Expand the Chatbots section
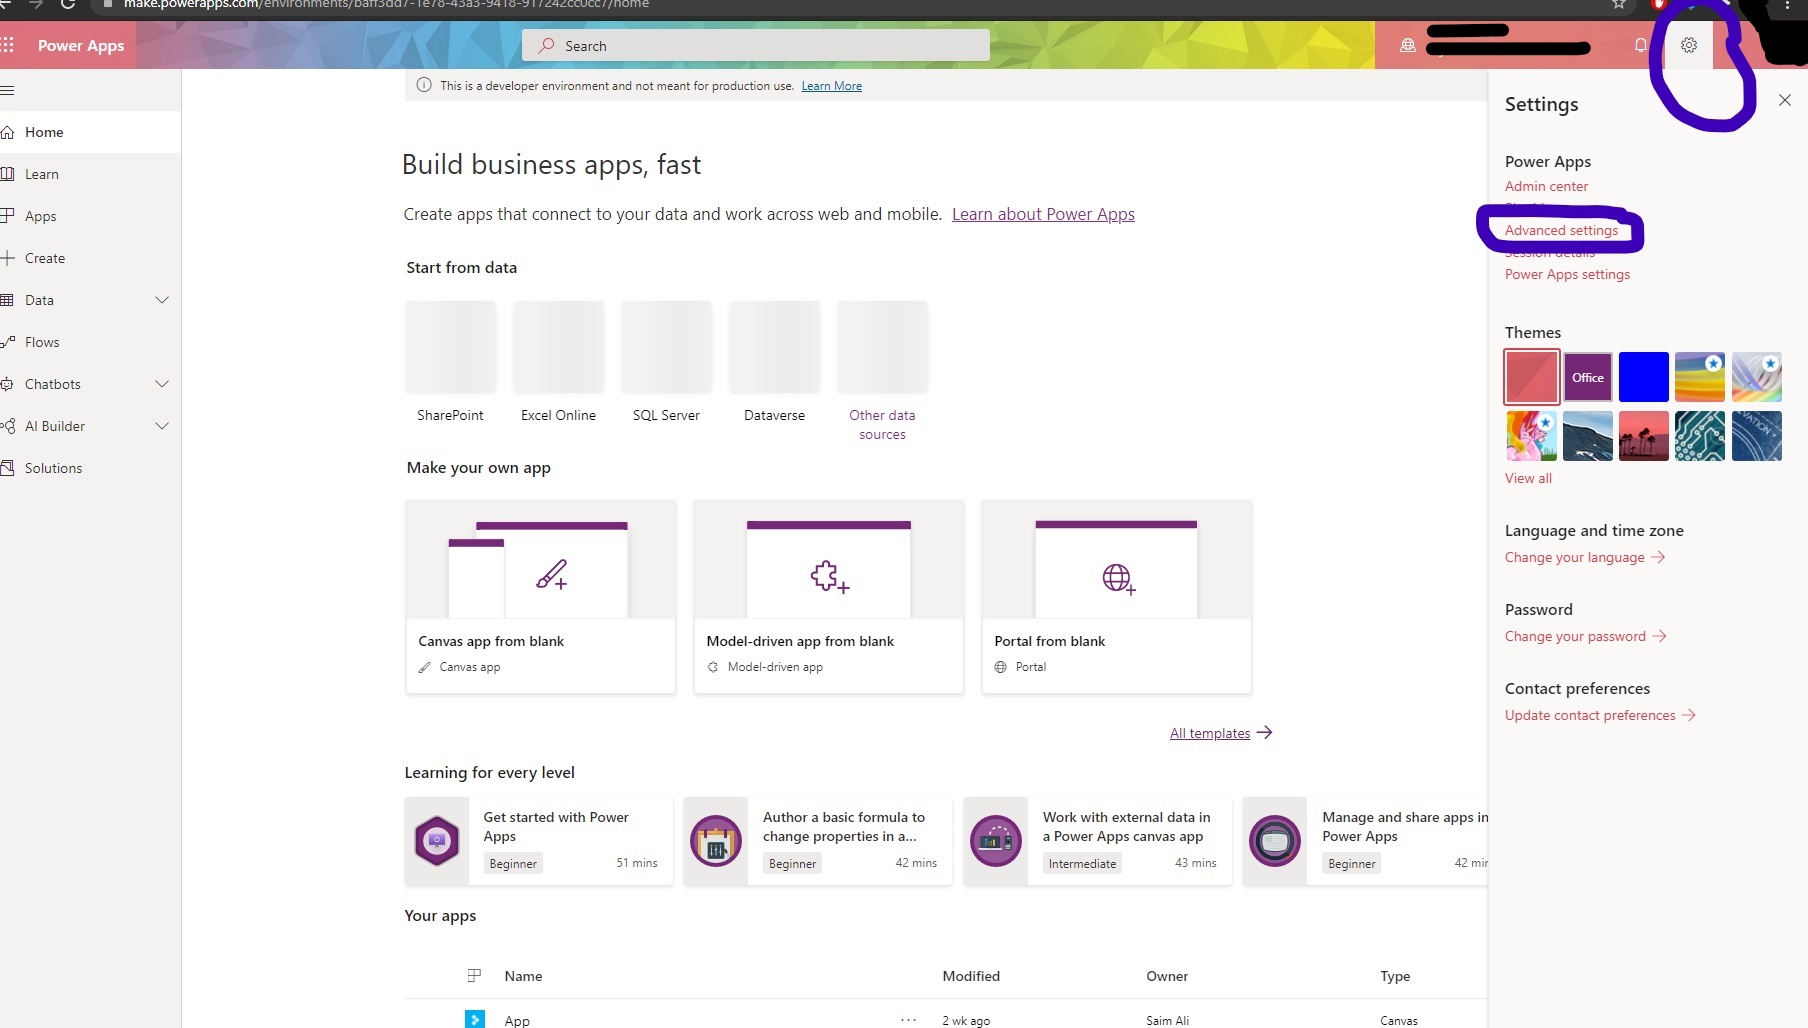 pos(163,383)
